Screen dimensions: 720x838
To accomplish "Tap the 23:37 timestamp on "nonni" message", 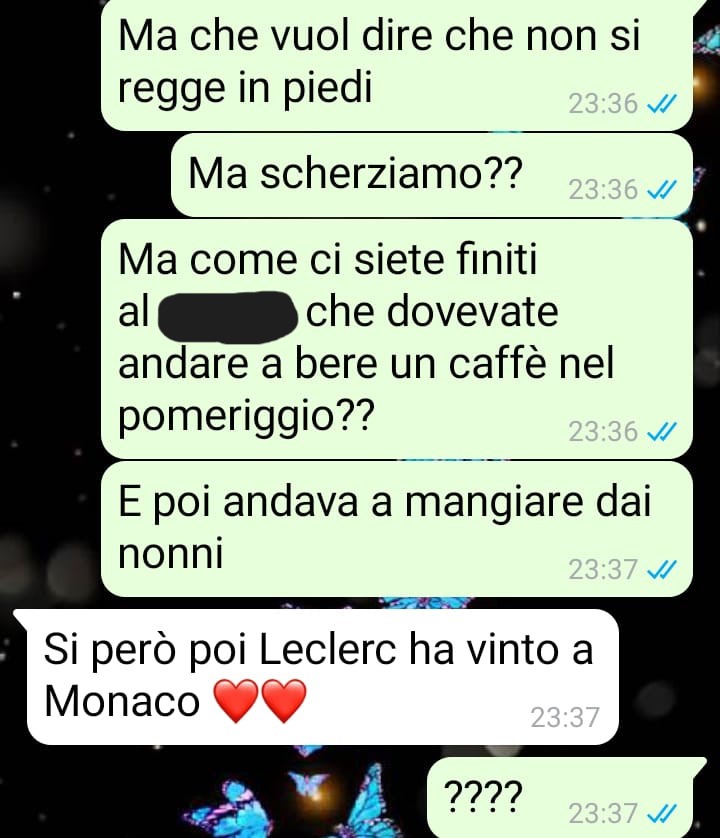I will click(x=603, y=570).
